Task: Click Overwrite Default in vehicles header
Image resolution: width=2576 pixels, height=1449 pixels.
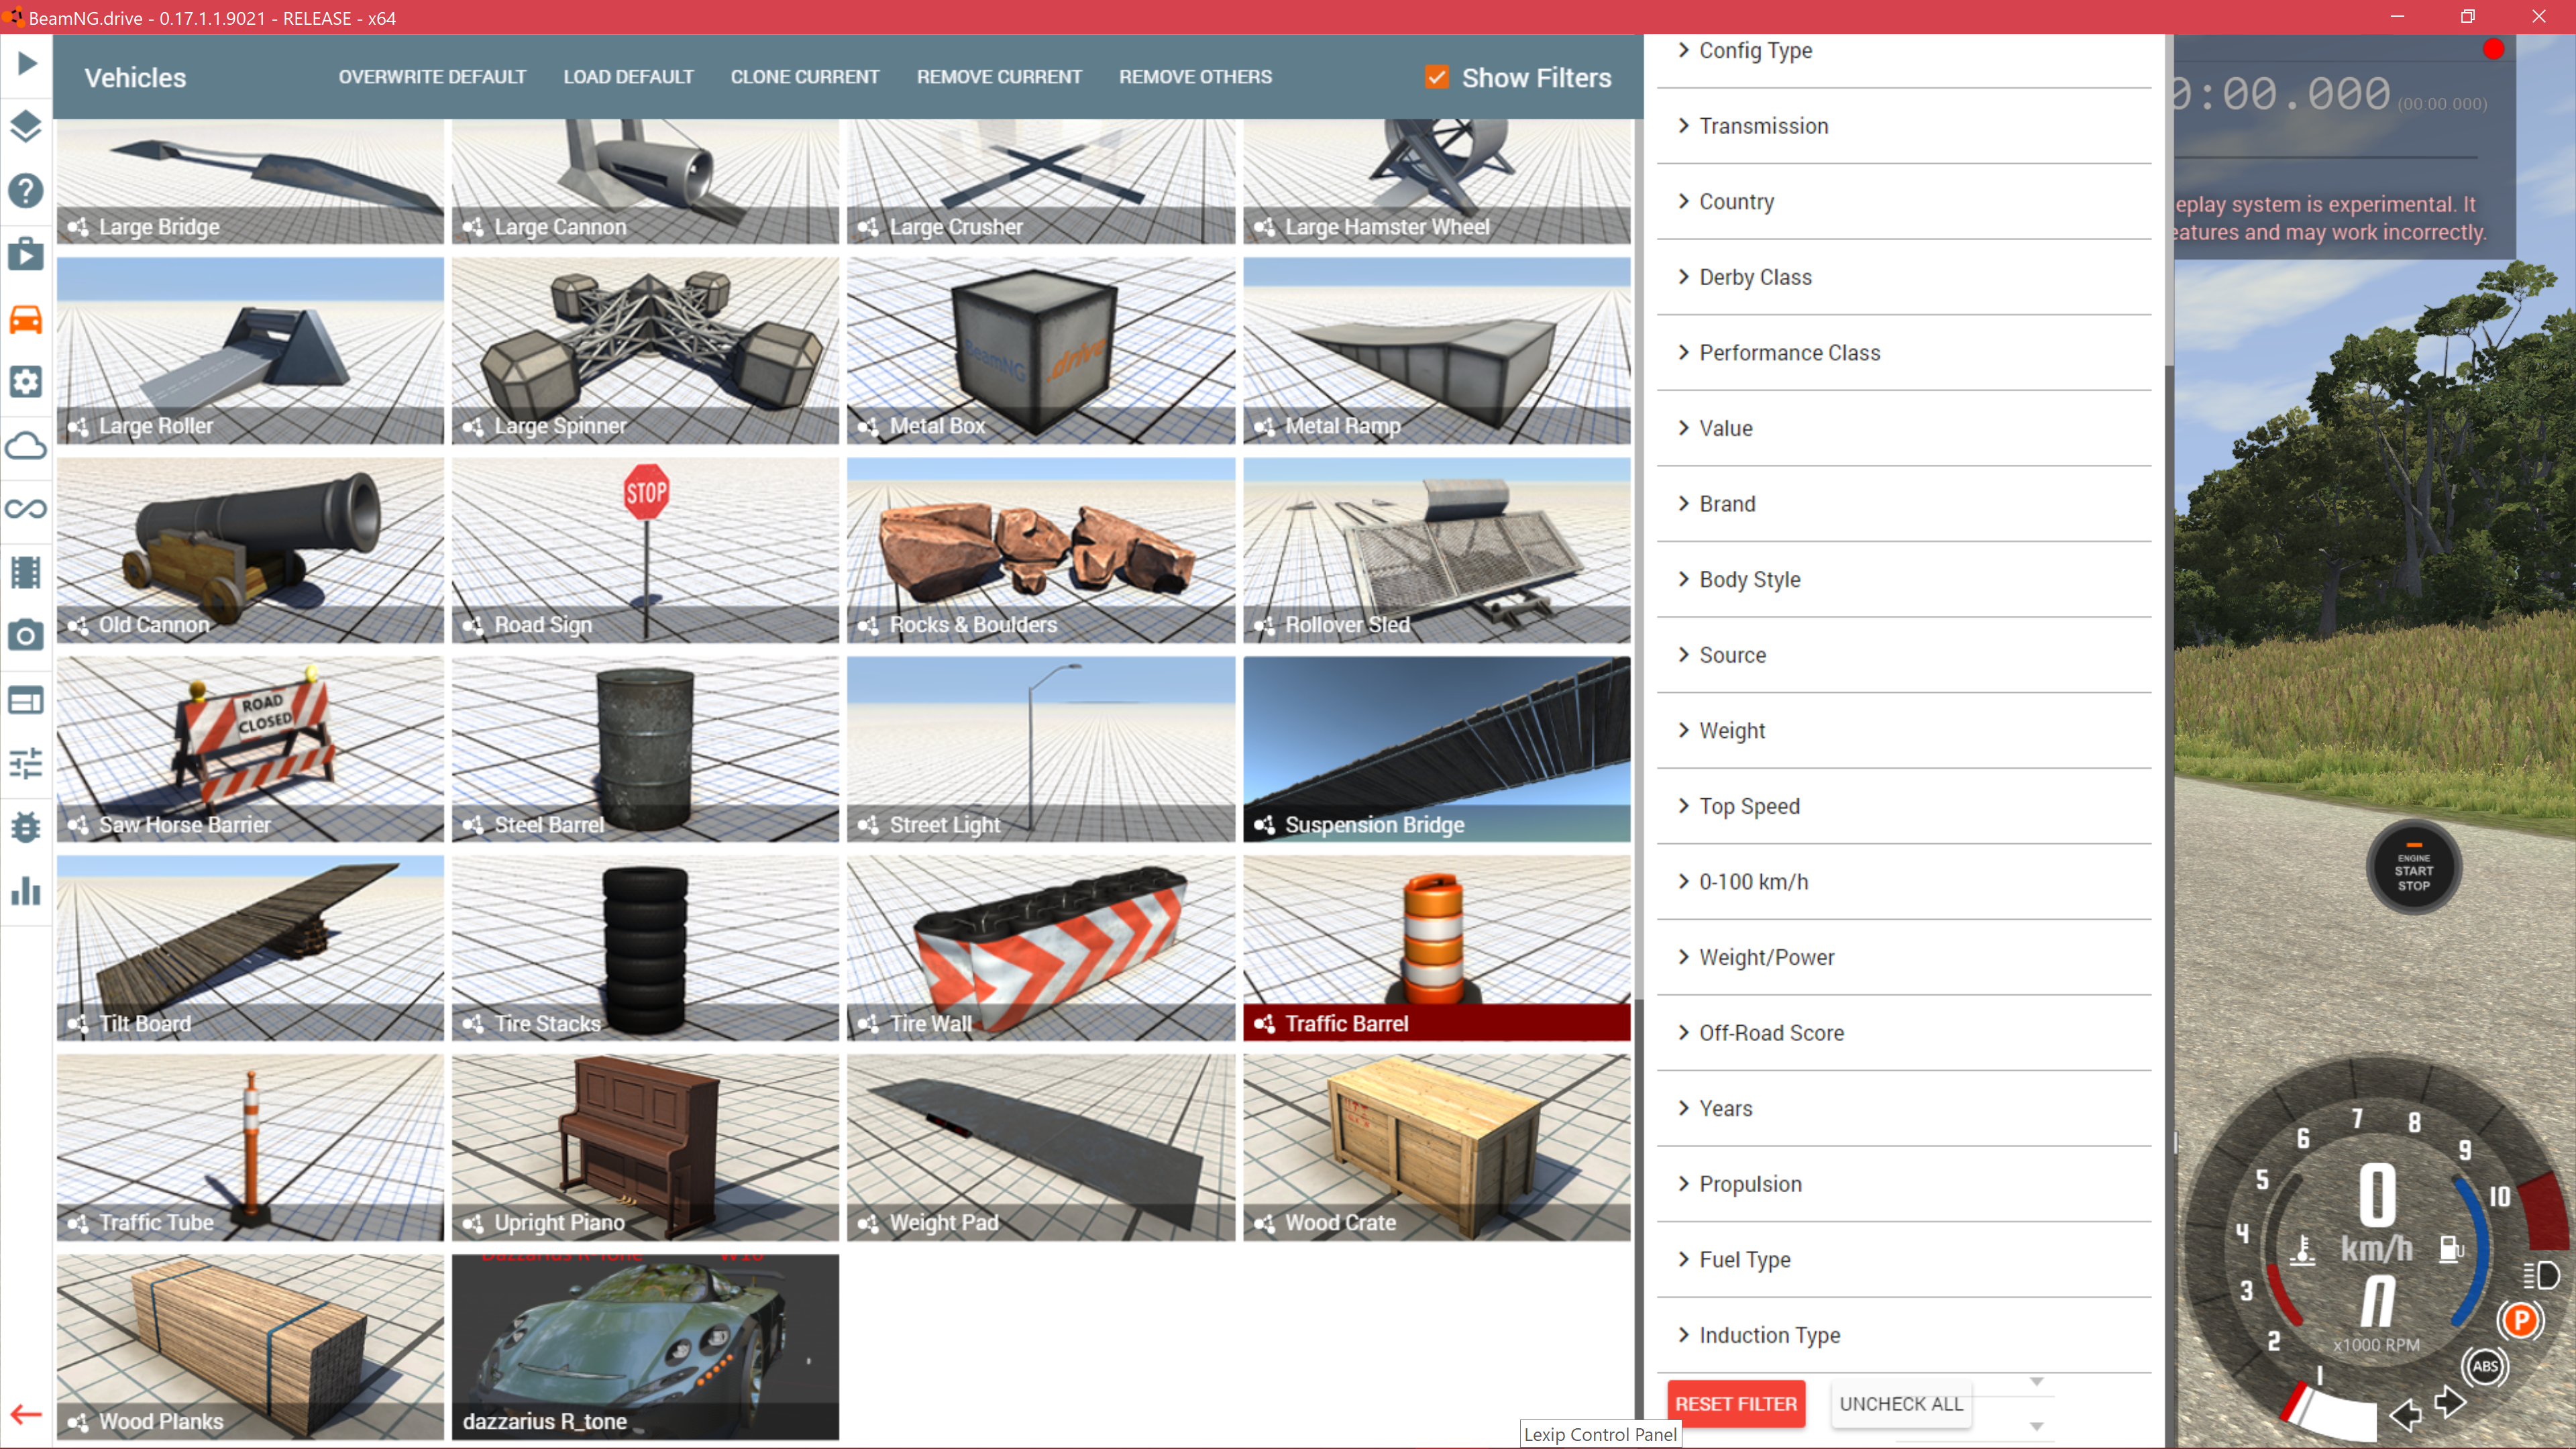Action: 432,77
